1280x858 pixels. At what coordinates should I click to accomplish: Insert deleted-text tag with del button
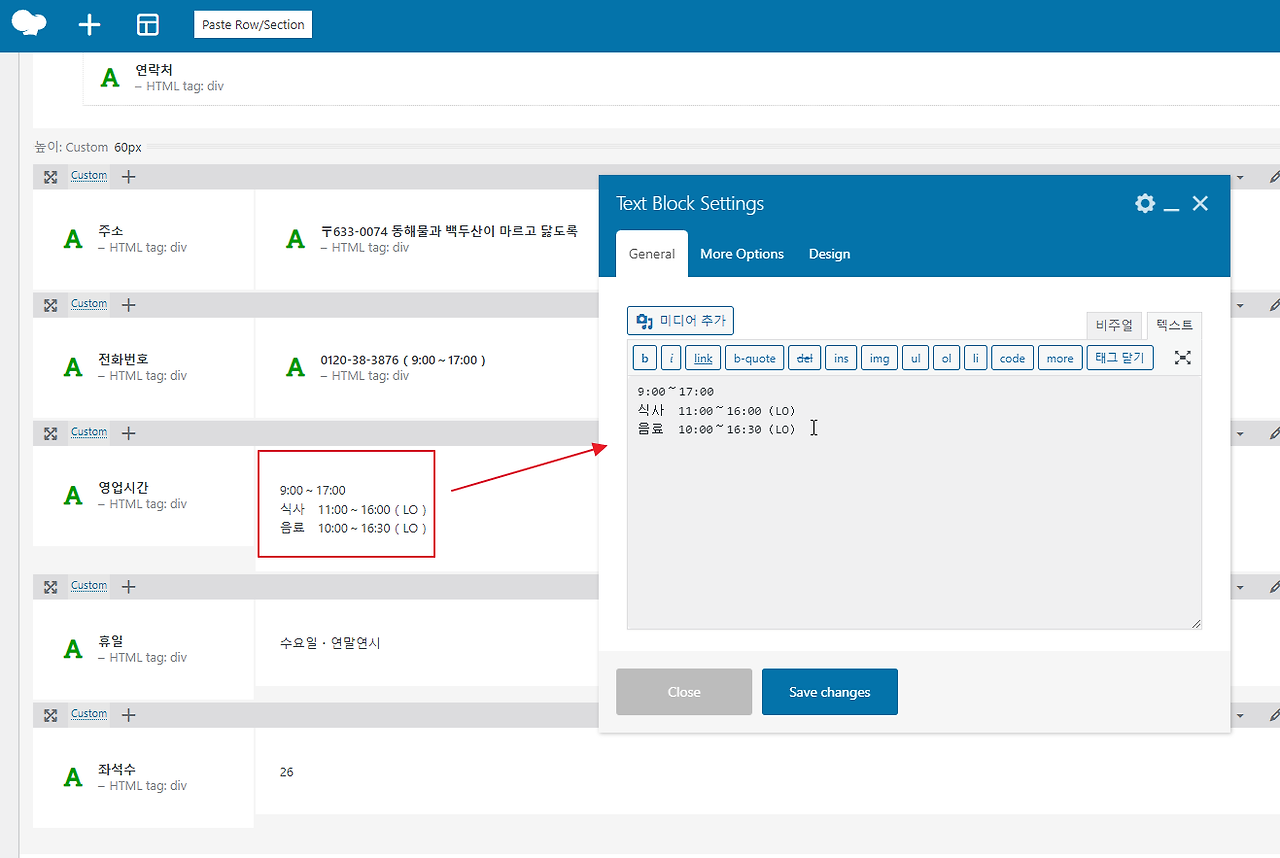(805, 358)
